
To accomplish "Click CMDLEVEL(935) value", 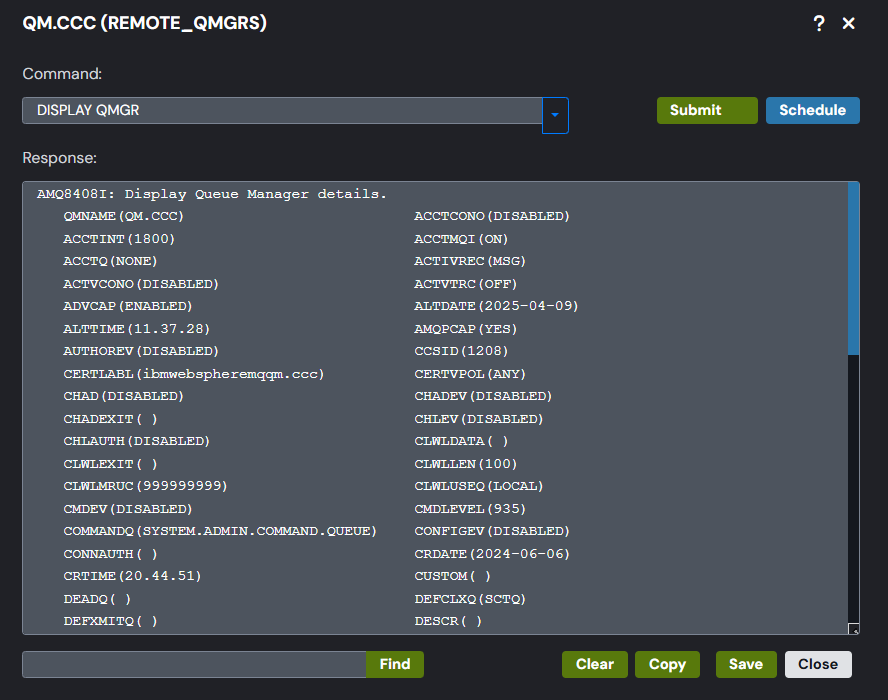I will click(x=469, y=509).
